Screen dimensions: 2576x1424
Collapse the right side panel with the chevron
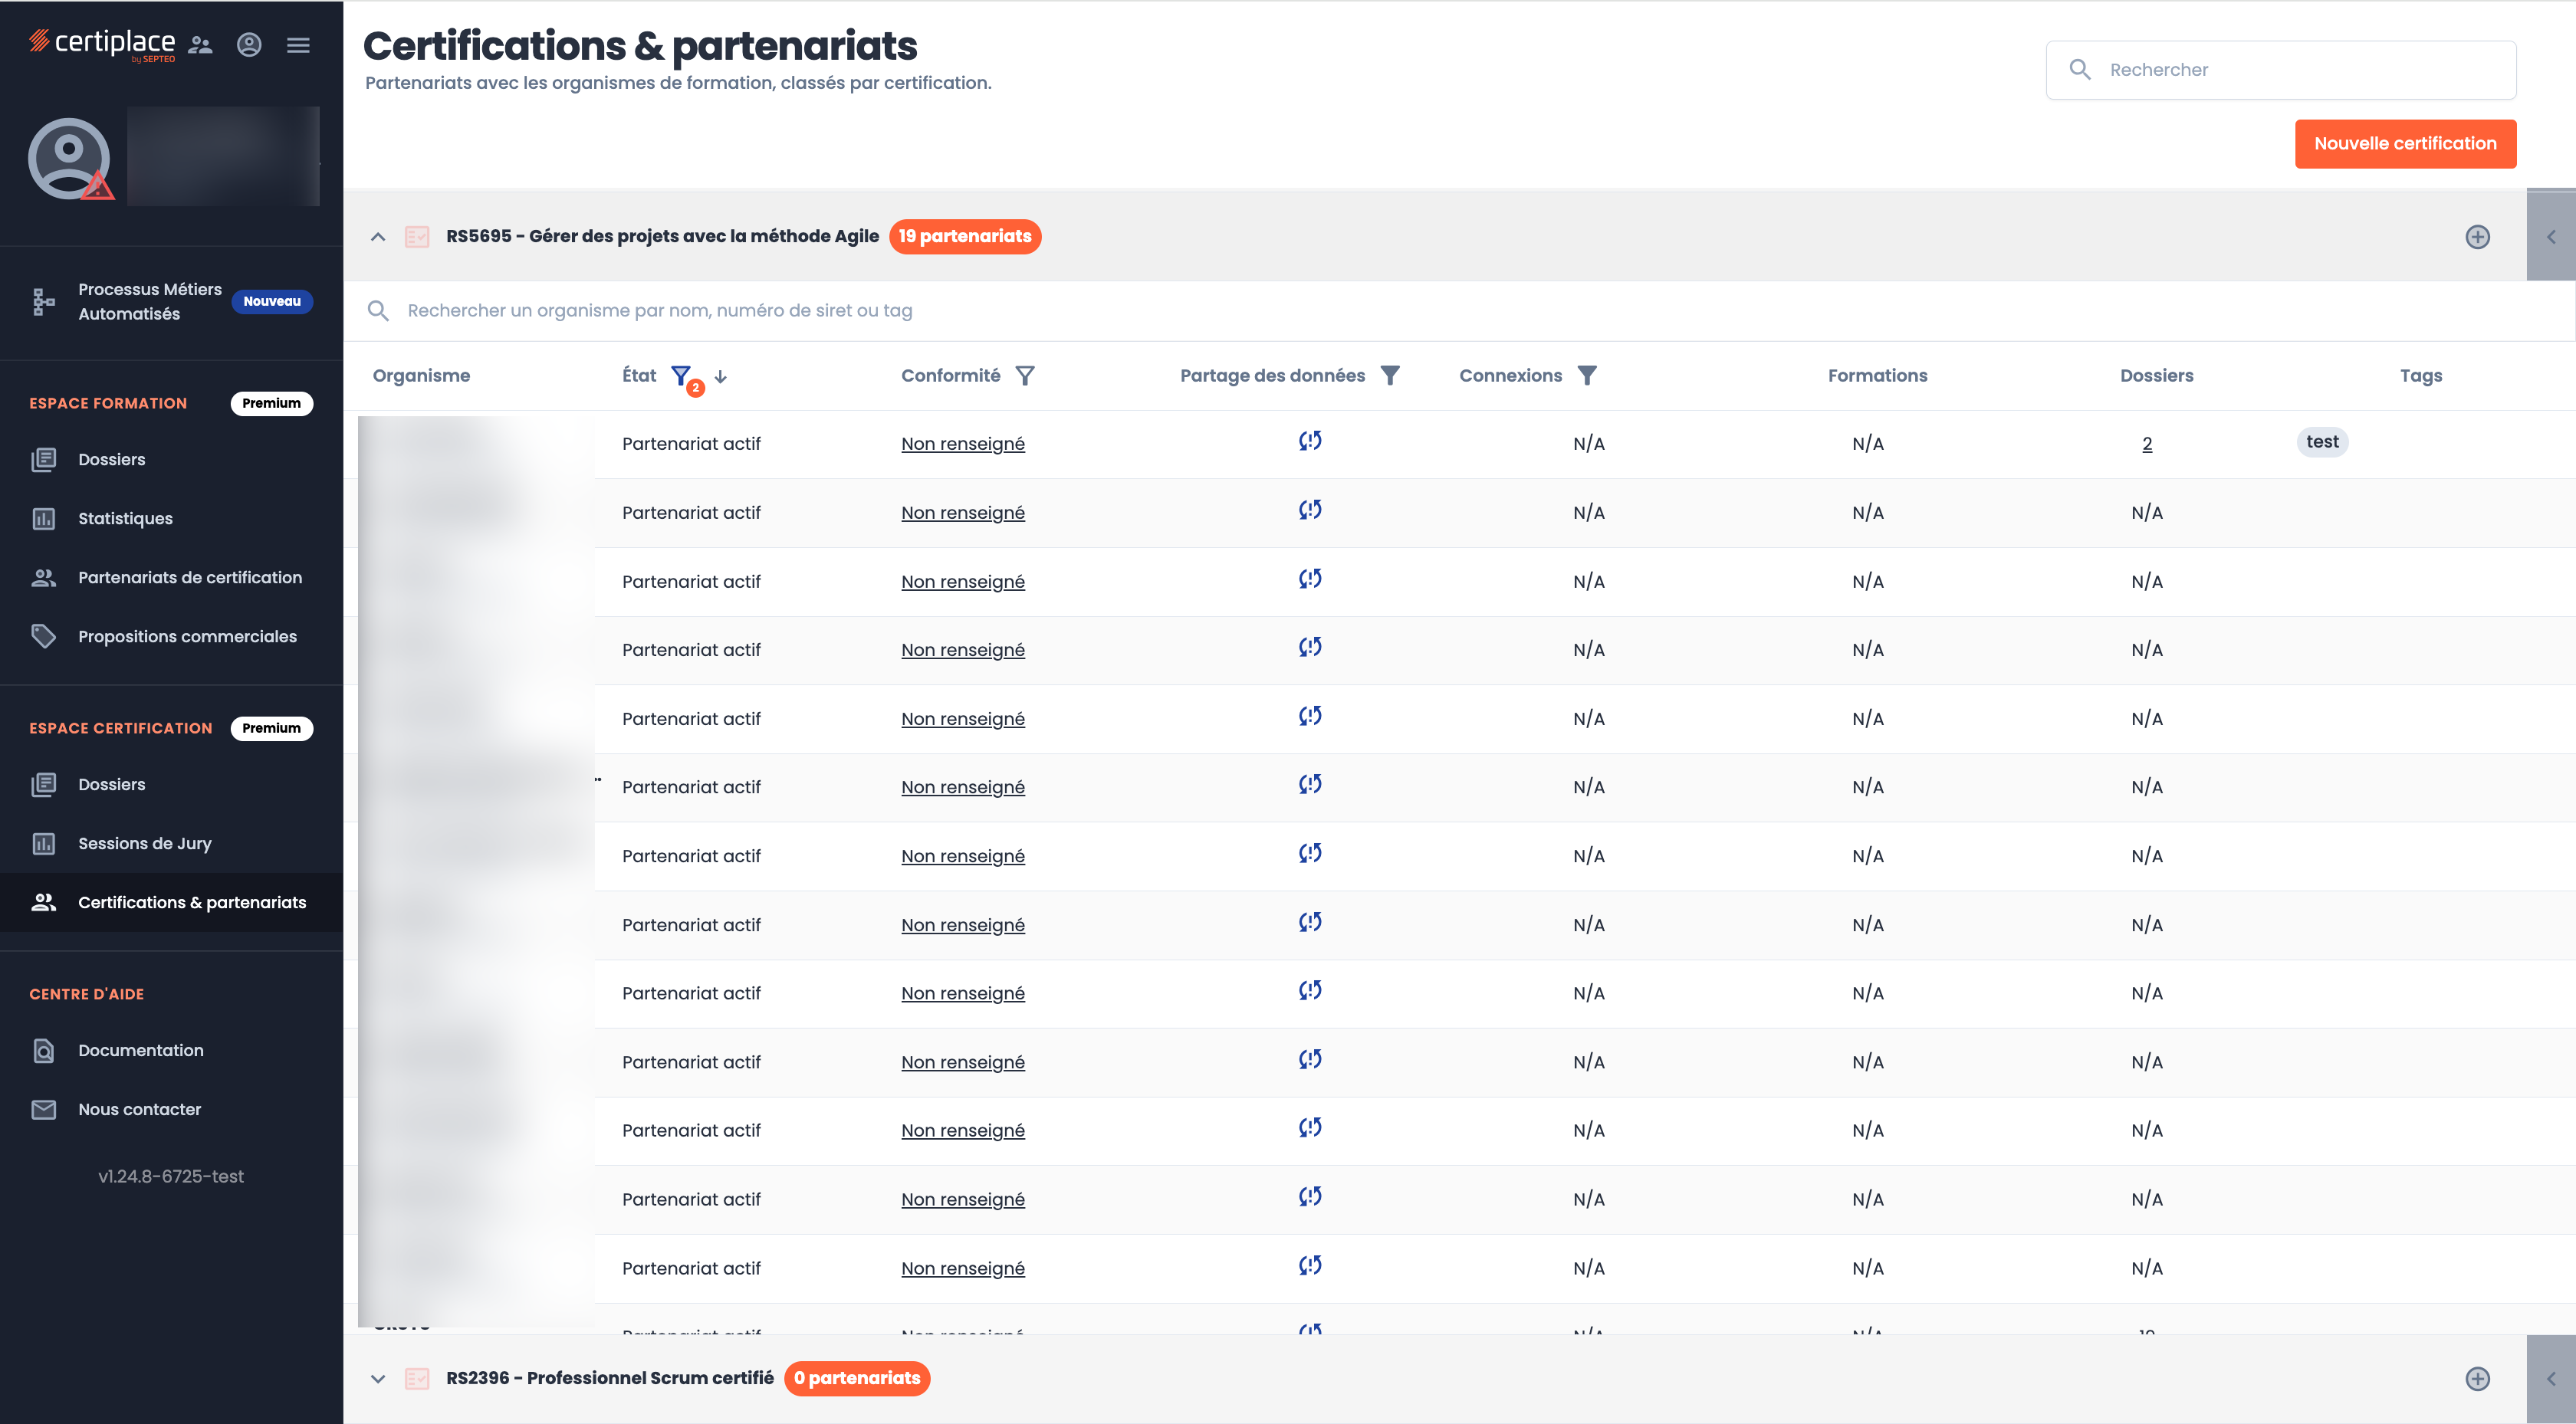point(2550,237)
